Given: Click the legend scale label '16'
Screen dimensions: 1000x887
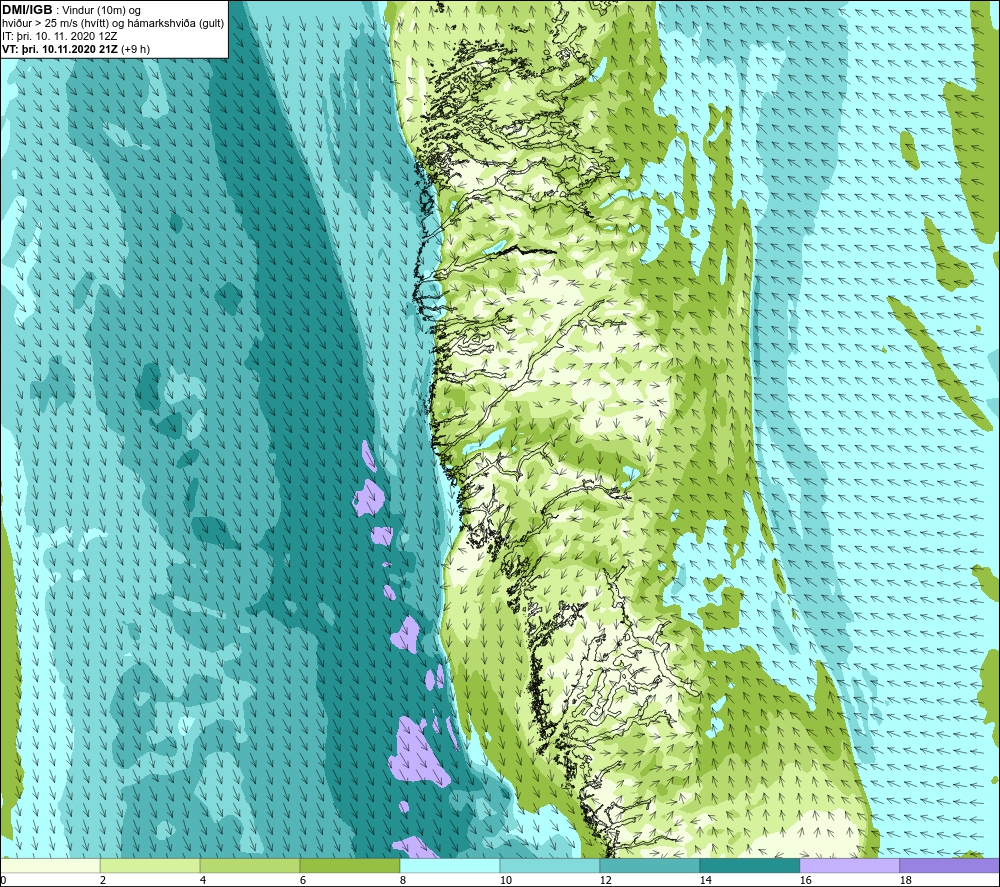Looking at the screenshot, I should pos(805,880).
